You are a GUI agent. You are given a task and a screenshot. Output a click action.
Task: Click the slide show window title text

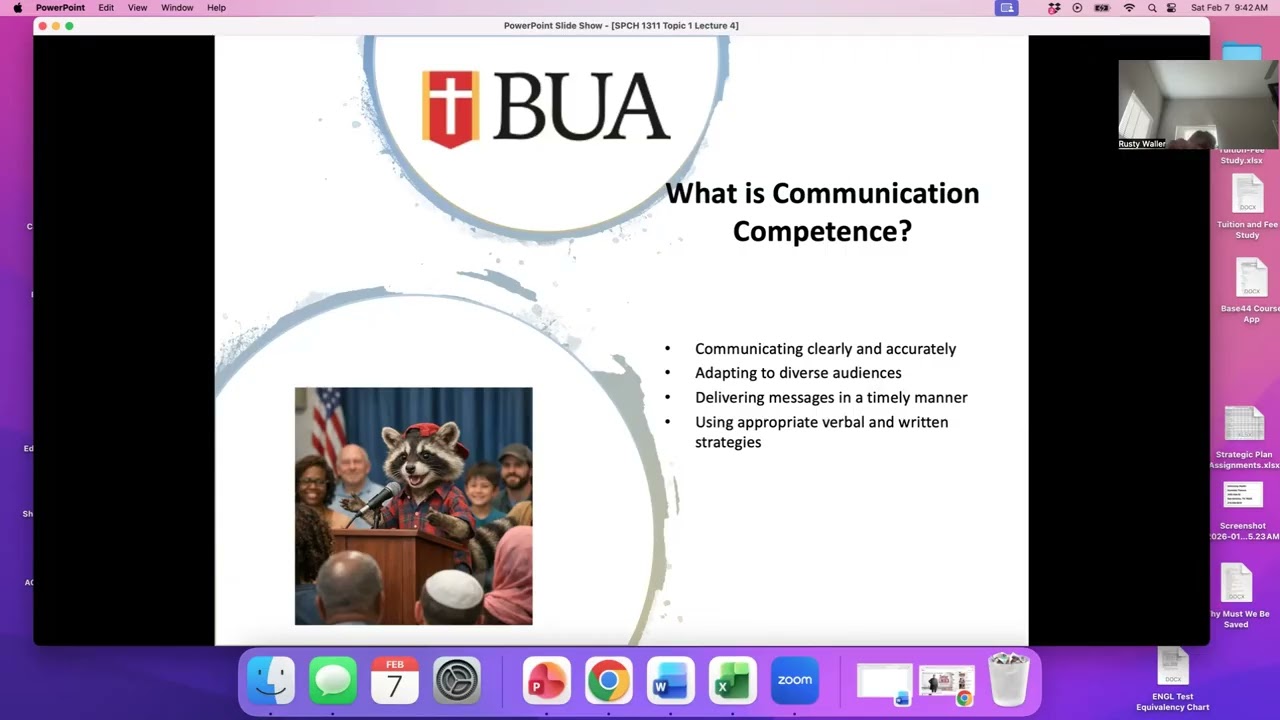click(x=621, y=25)
